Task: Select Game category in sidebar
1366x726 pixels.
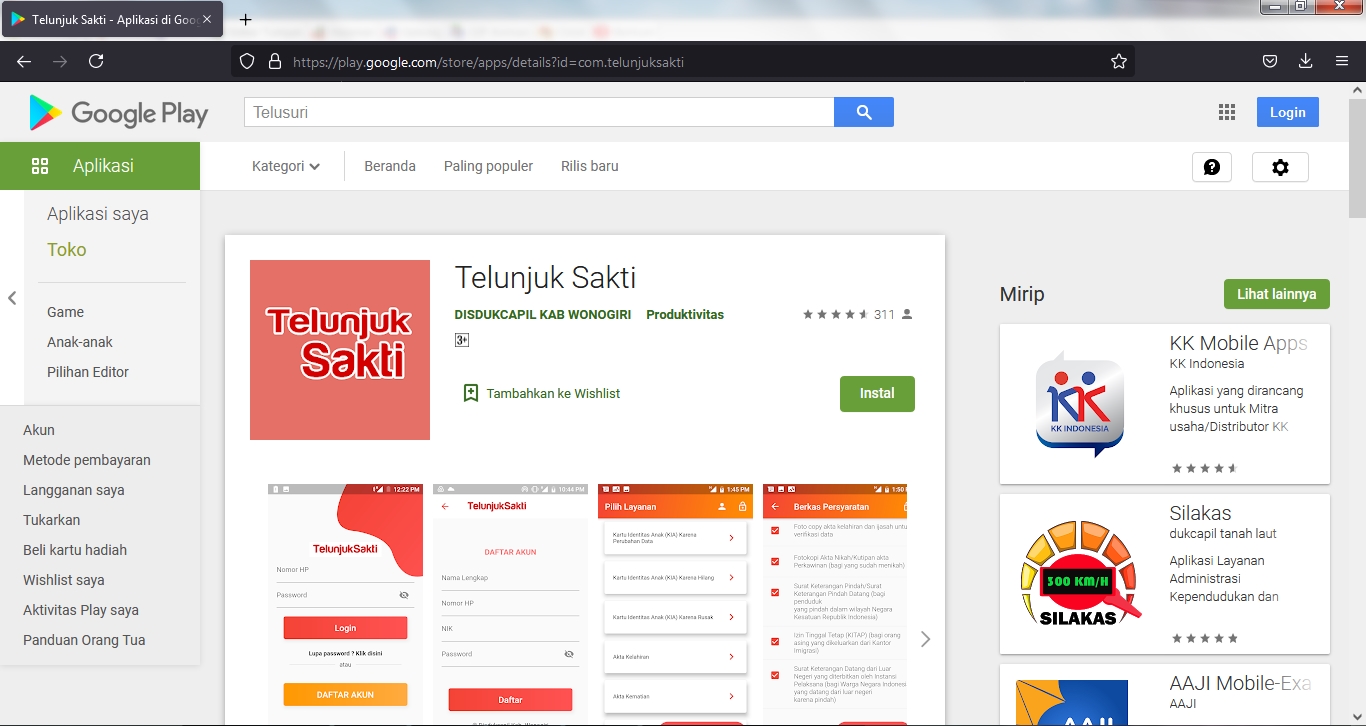Action: 66,312
